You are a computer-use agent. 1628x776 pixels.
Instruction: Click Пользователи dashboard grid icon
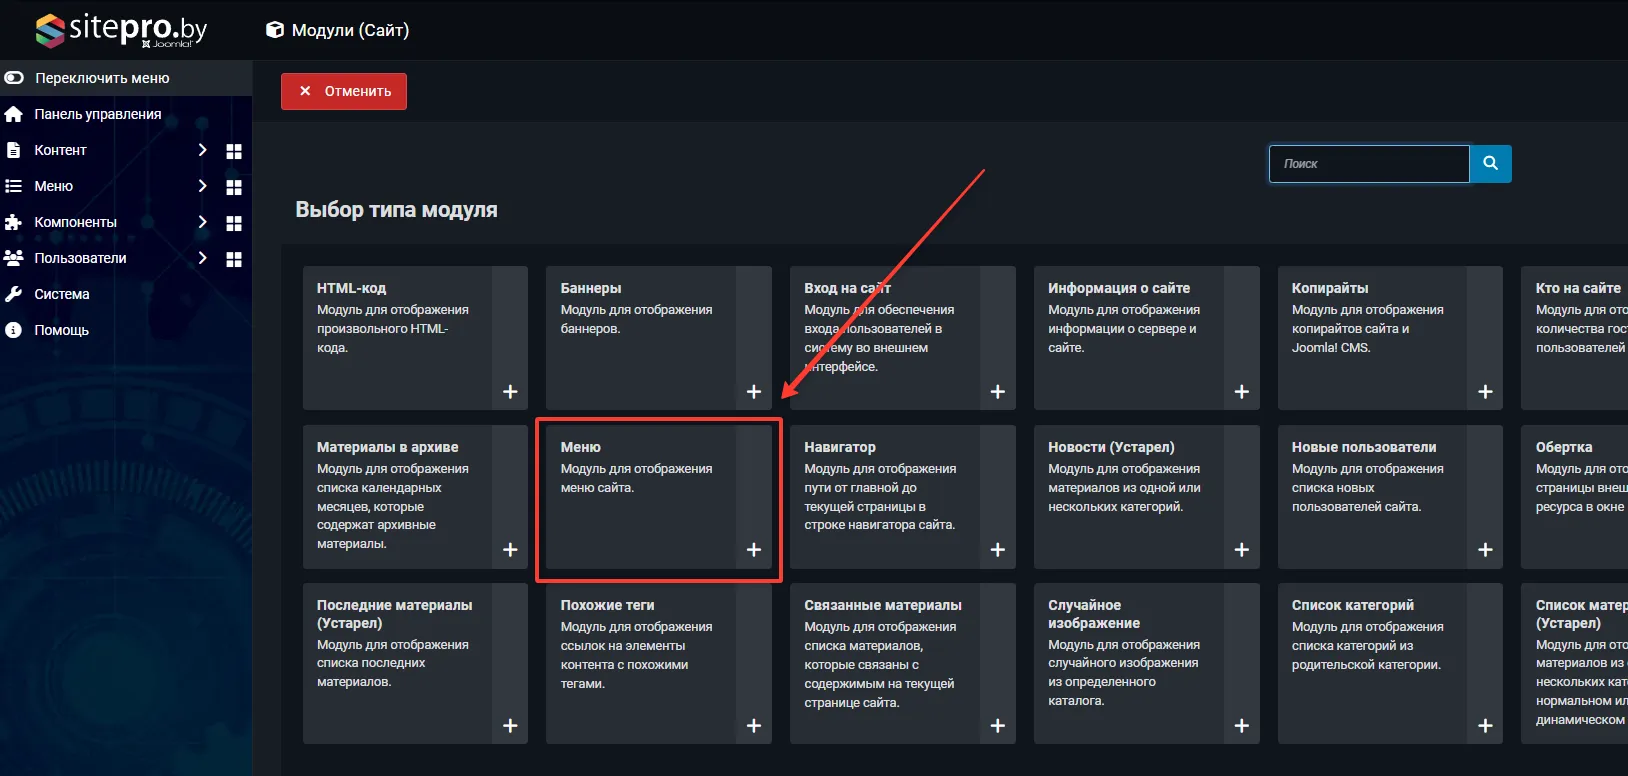coord(234,259)
